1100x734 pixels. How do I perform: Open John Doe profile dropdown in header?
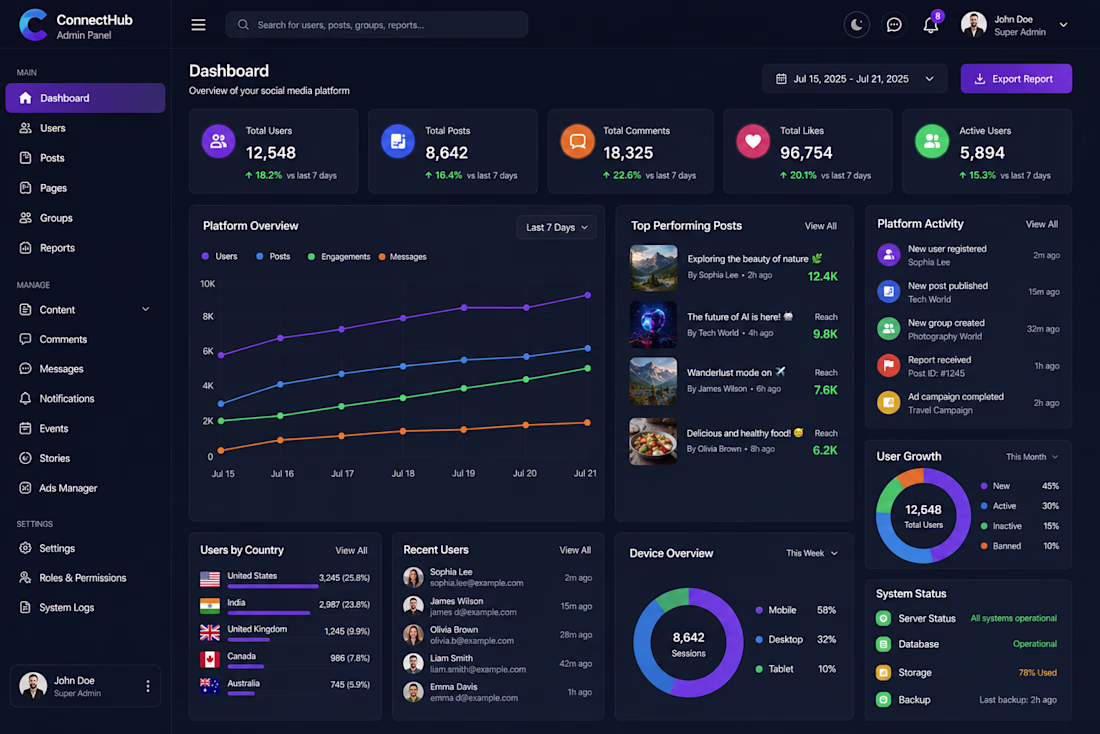tap(1014, 25)
